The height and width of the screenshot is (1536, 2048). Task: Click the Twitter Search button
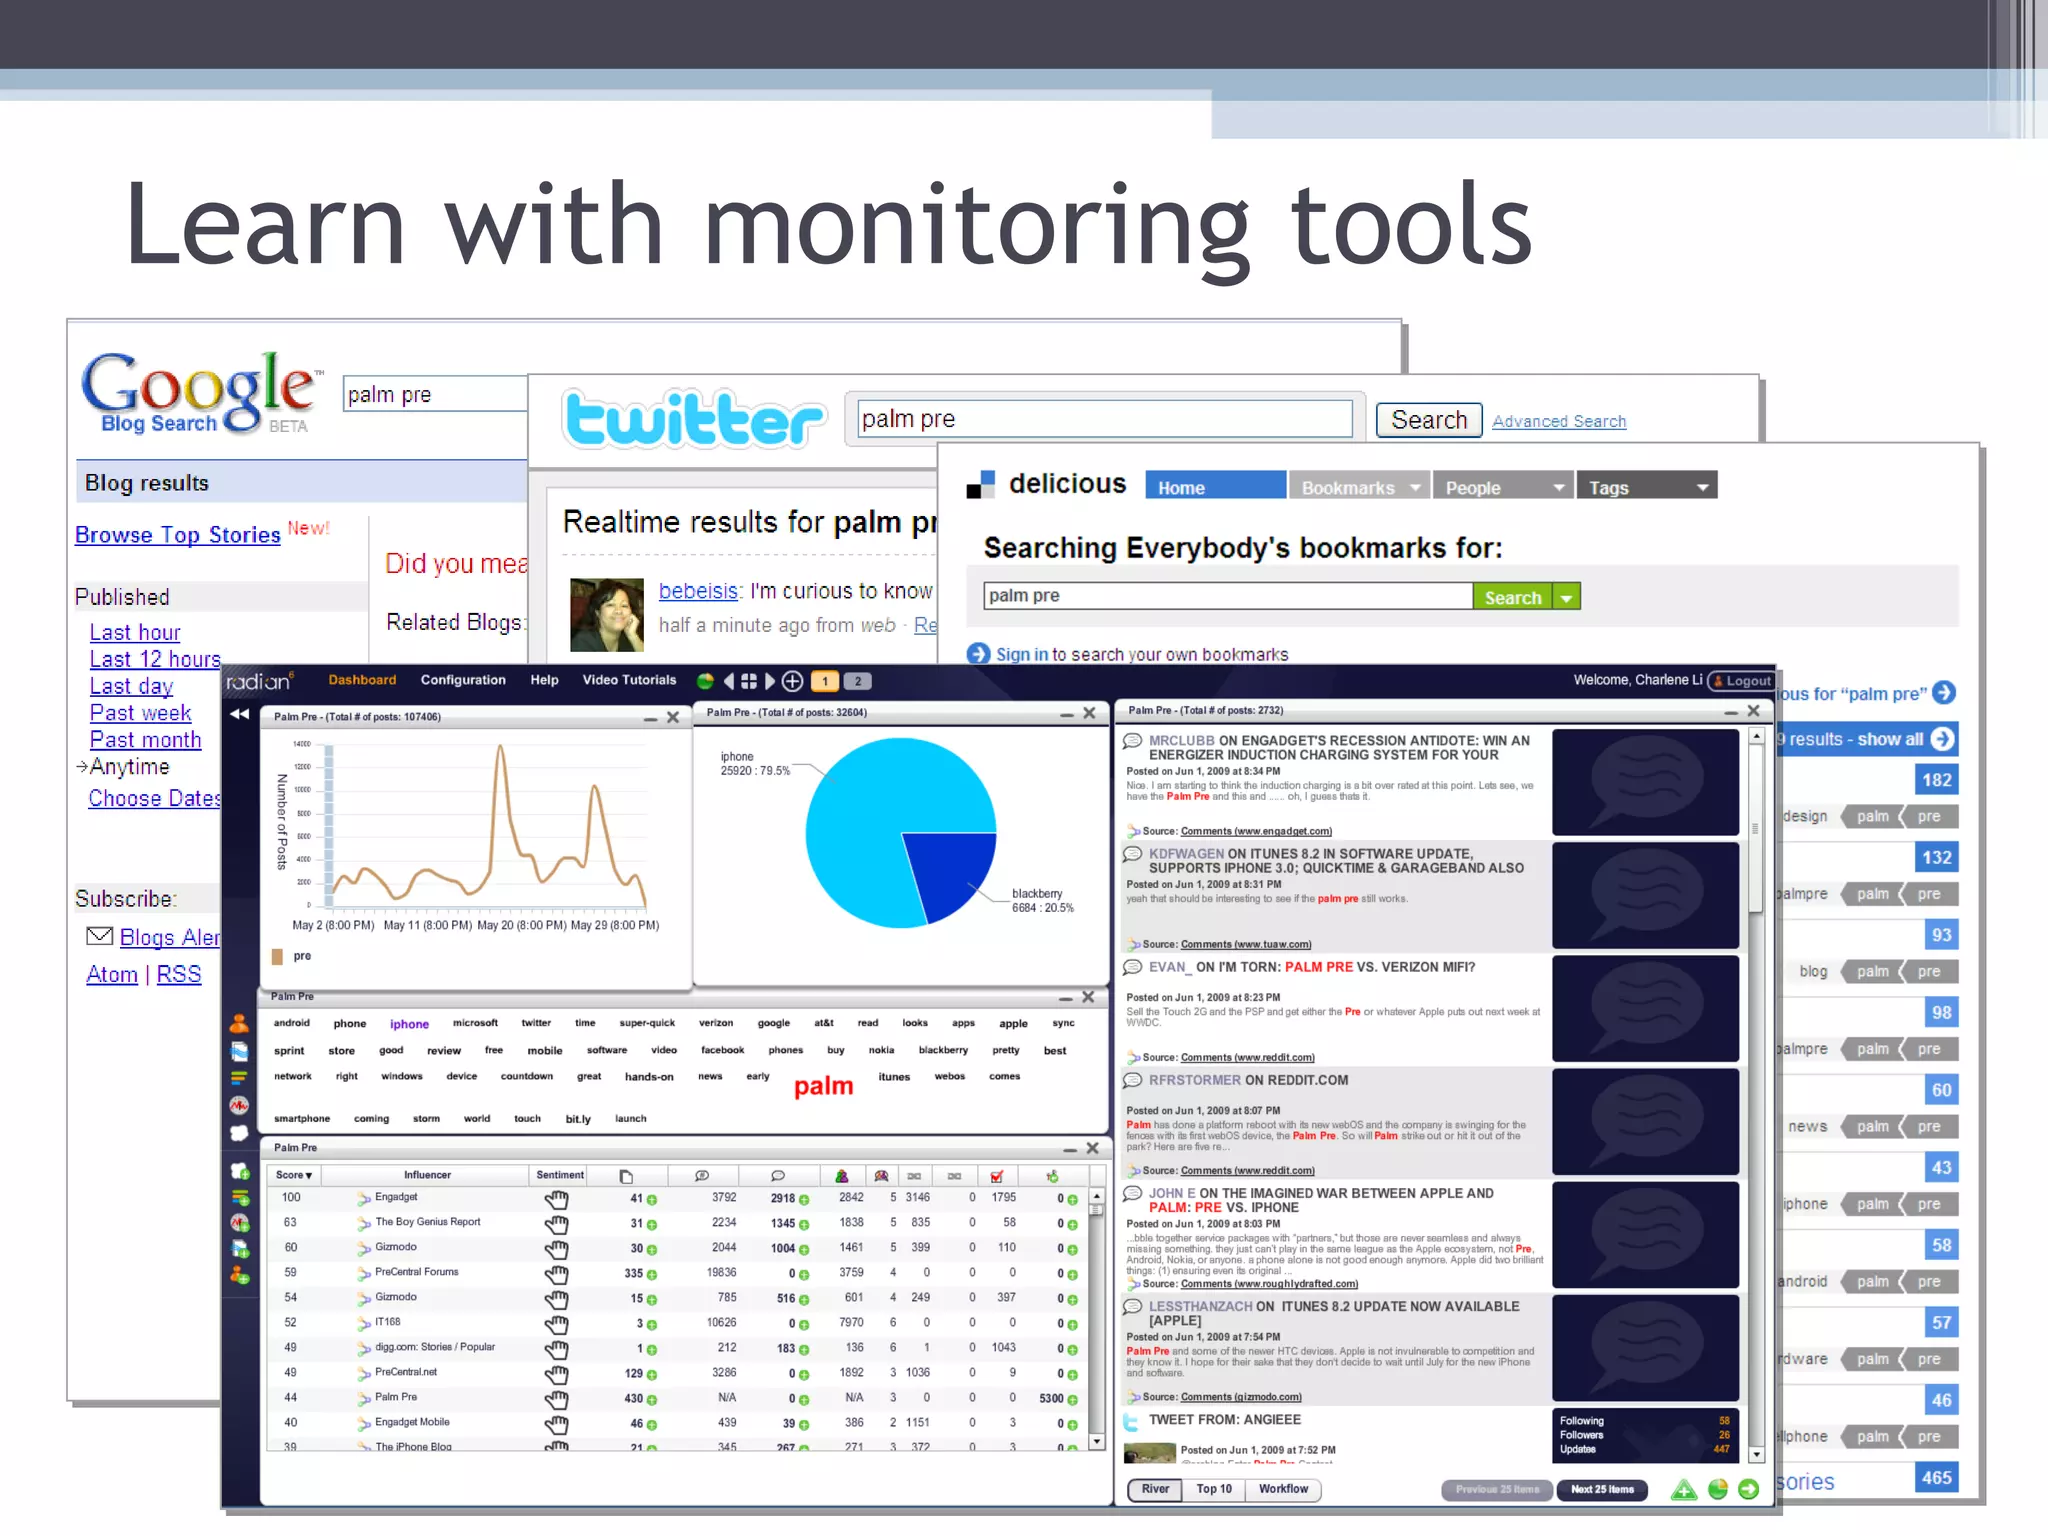1429,420
